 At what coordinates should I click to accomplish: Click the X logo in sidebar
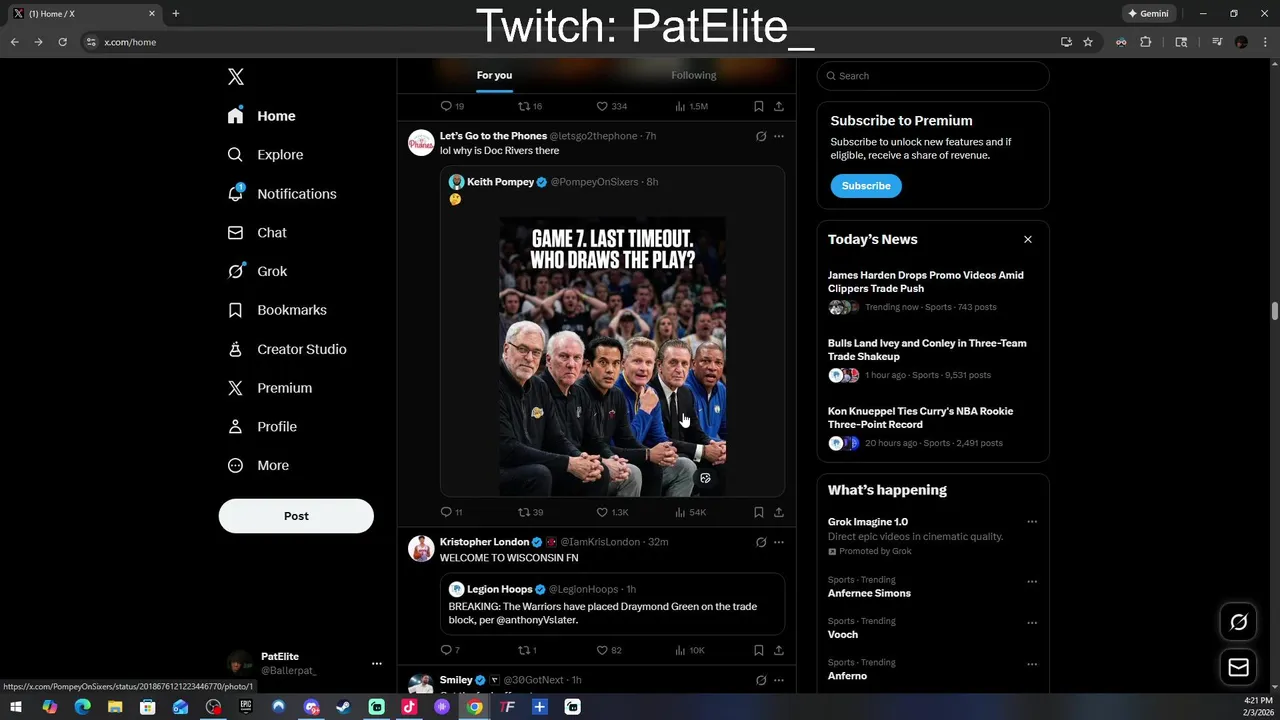tap(236, 77)
